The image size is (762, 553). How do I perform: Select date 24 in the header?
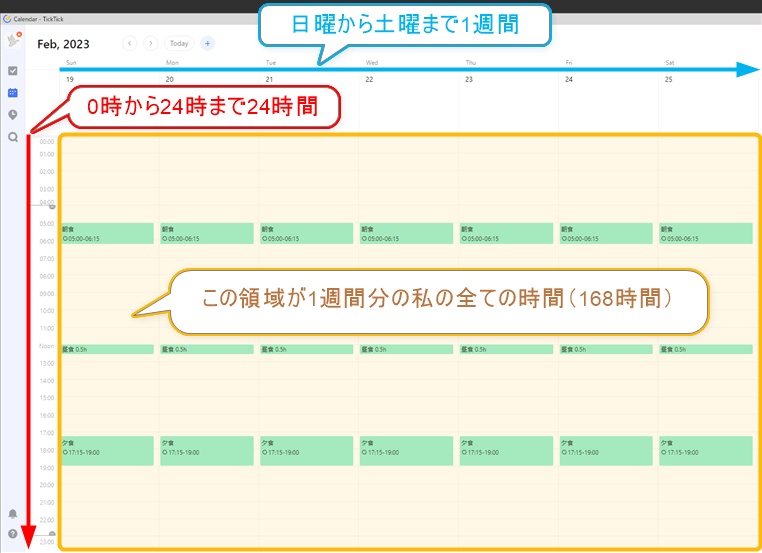pyautogui.click(x=569, y=79)
